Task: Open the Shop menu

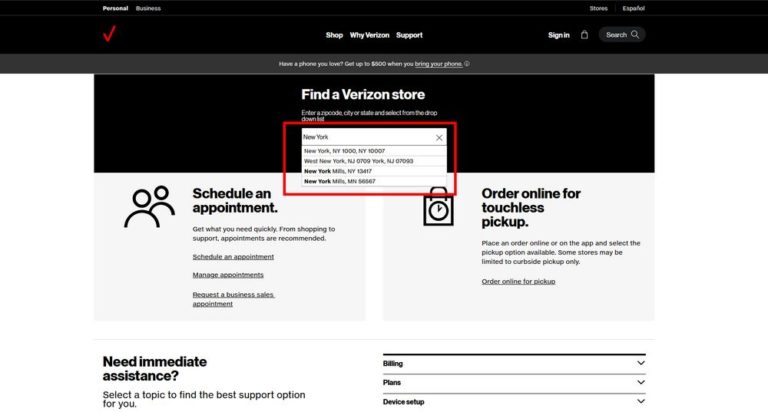Action: pyautogui.click(x=334, y=35)
